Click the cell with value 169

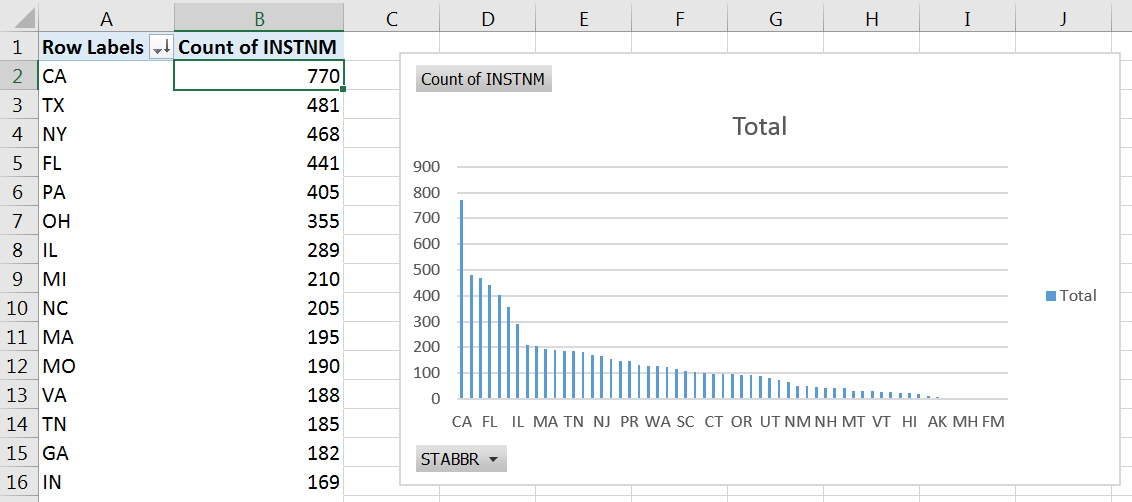click(258, 482)
